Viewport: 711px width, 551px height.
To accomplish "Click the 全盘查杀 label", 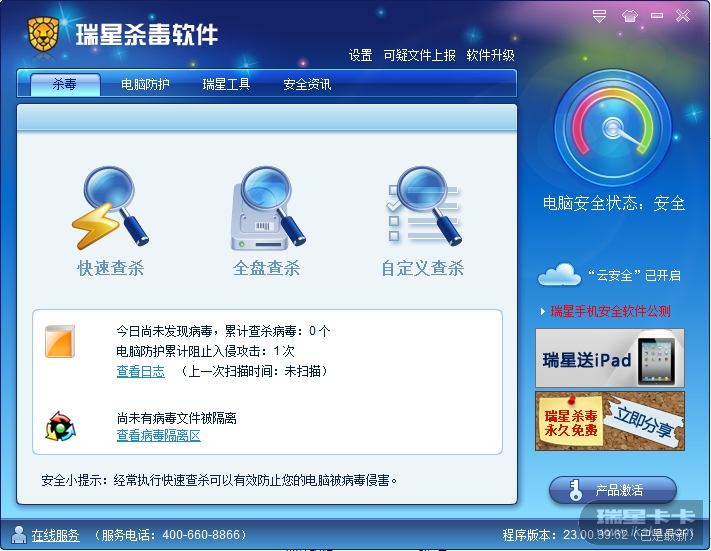I will (267, 268).
